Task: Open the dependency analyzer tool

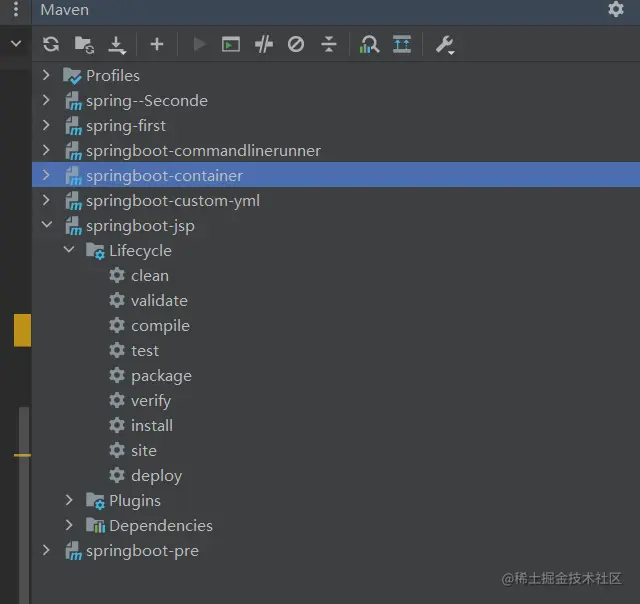Action: pos(369,44)
